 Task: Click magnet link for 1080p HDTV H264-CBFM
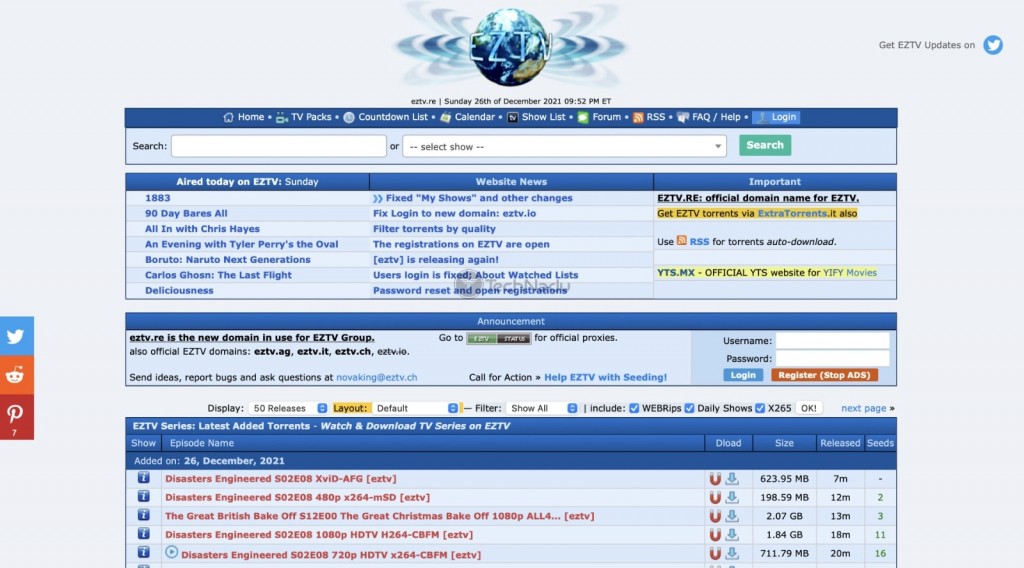pos(715,535)
